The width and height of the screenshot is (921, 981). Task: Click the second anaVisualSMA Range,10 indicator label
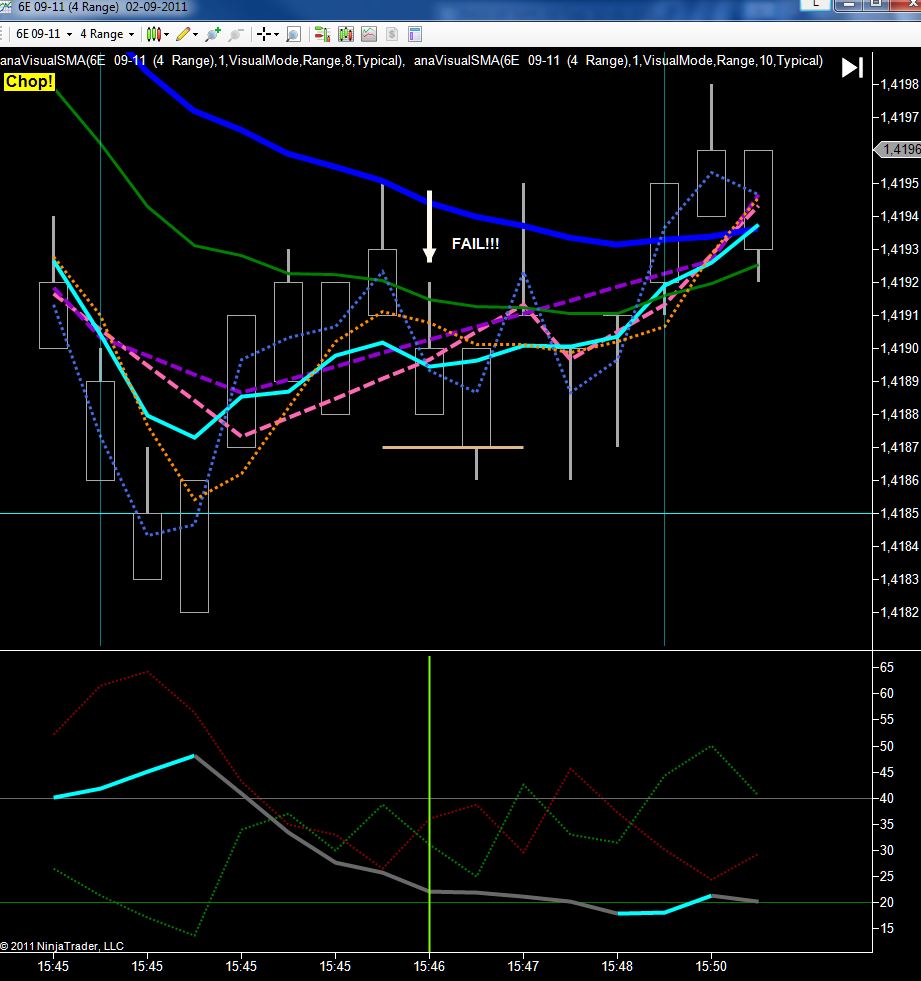tap(618, 61)
